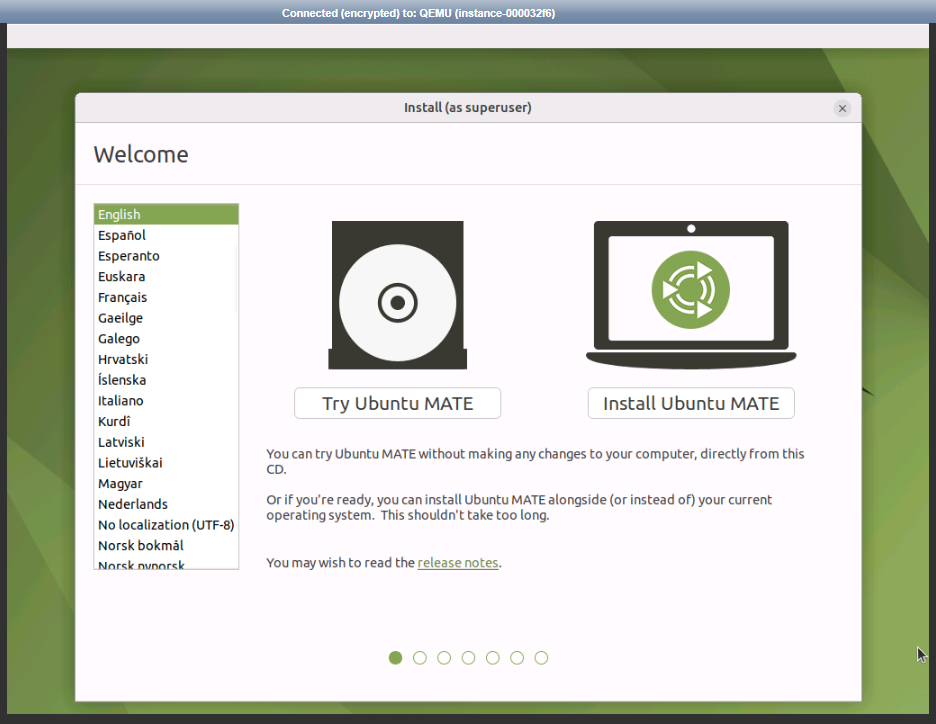The height and width of the screenshot is (724, 936).
Task: Select Norsk bokmål language entry
Action: (141, 546)
